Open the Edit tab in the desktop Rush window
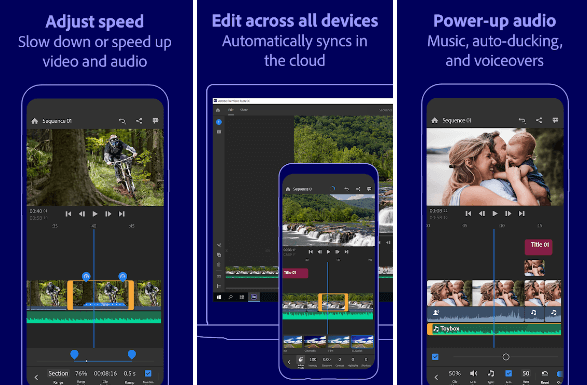Image resolution: width=587 pixels, height=385 pixels. 231,110
